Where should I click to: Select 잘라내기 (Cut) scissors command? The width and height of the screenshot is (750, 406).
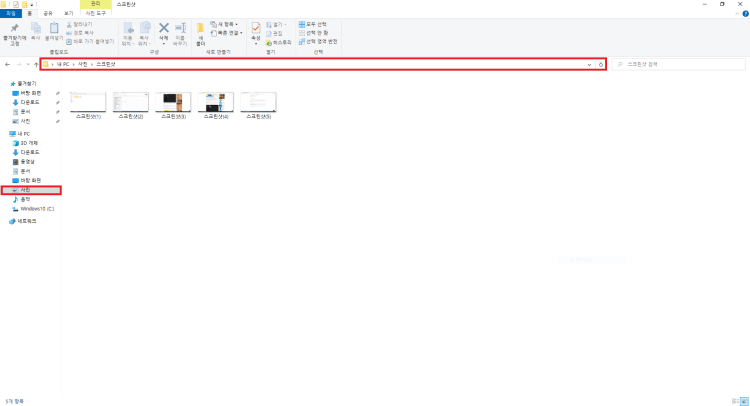(x=79, y=24)
